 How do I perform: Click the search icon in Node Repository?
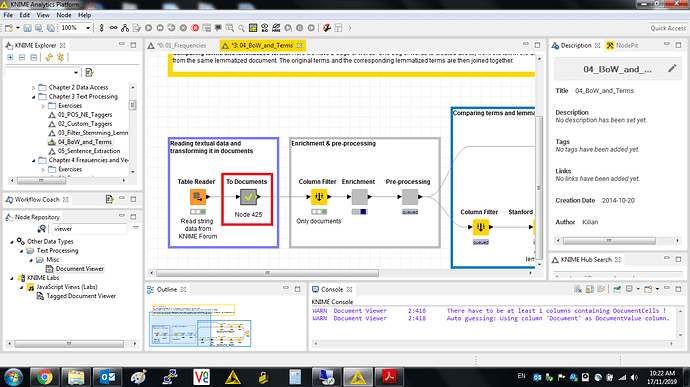pyautogui.click(x=41, y=229)
